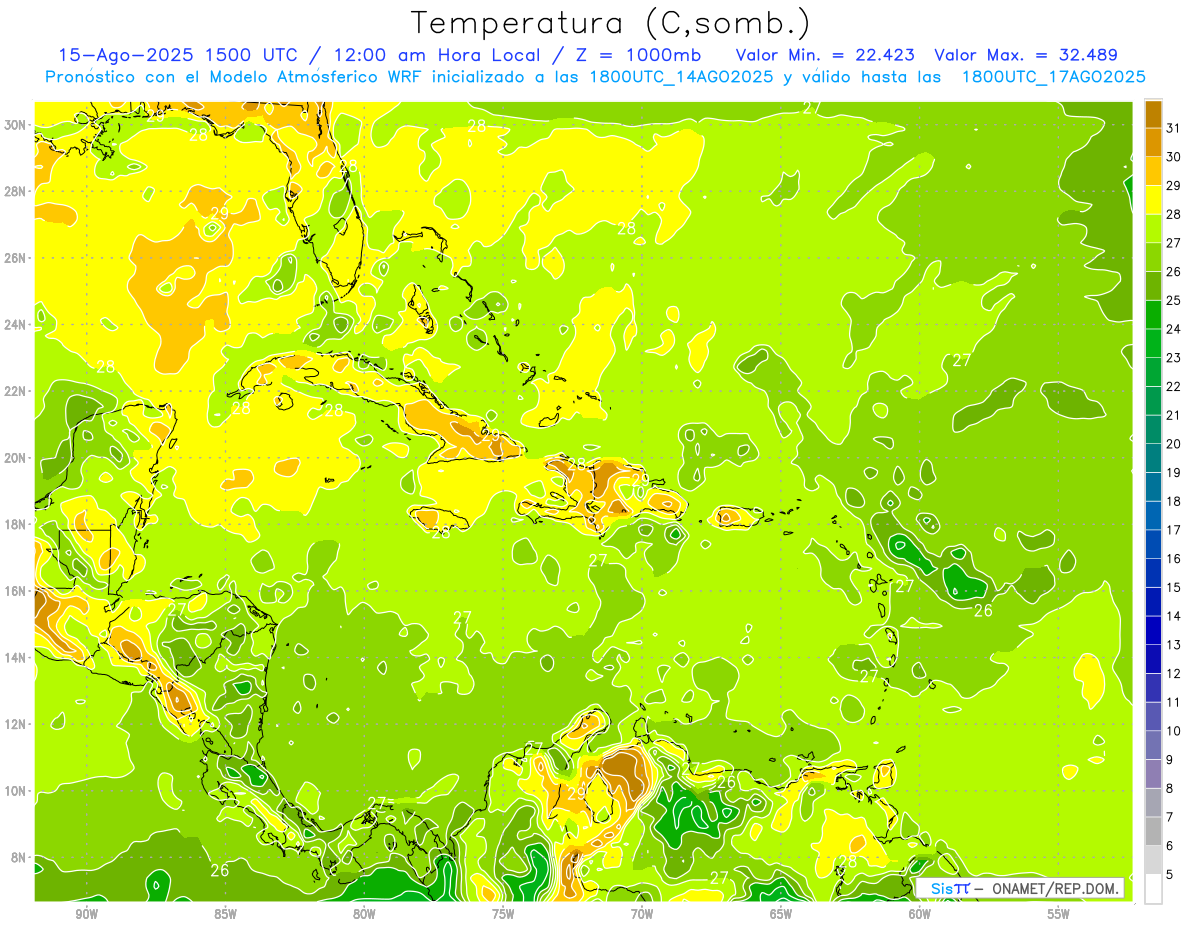The width and height of the screenshot is (1200, 927).
Task: Click the color scale value 11
Action: (1173, 702)
